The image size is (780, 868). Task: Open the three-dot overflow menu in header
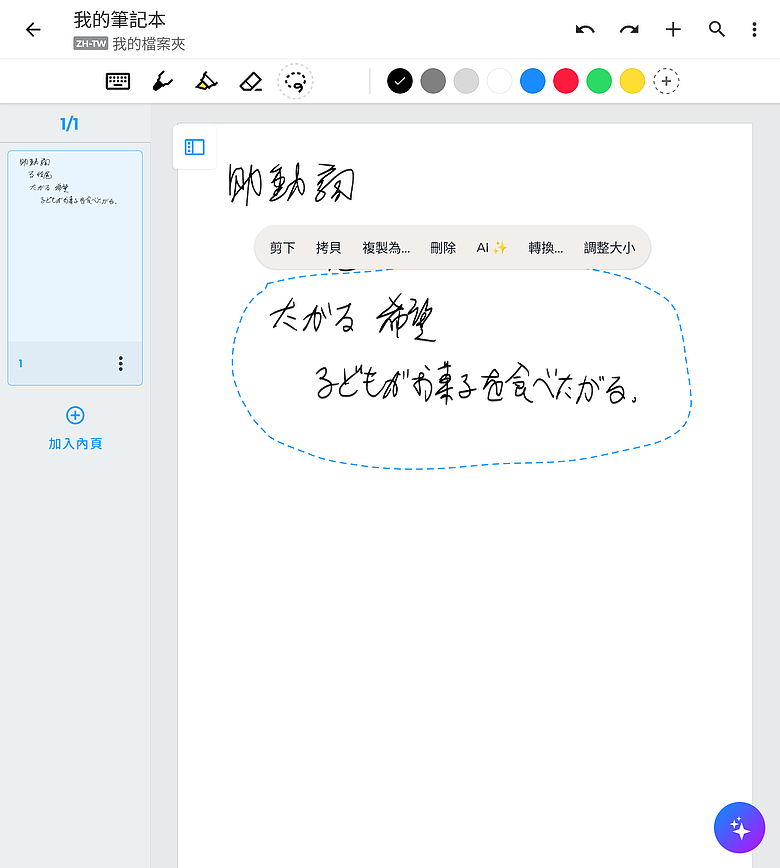(x=754, y=29)
